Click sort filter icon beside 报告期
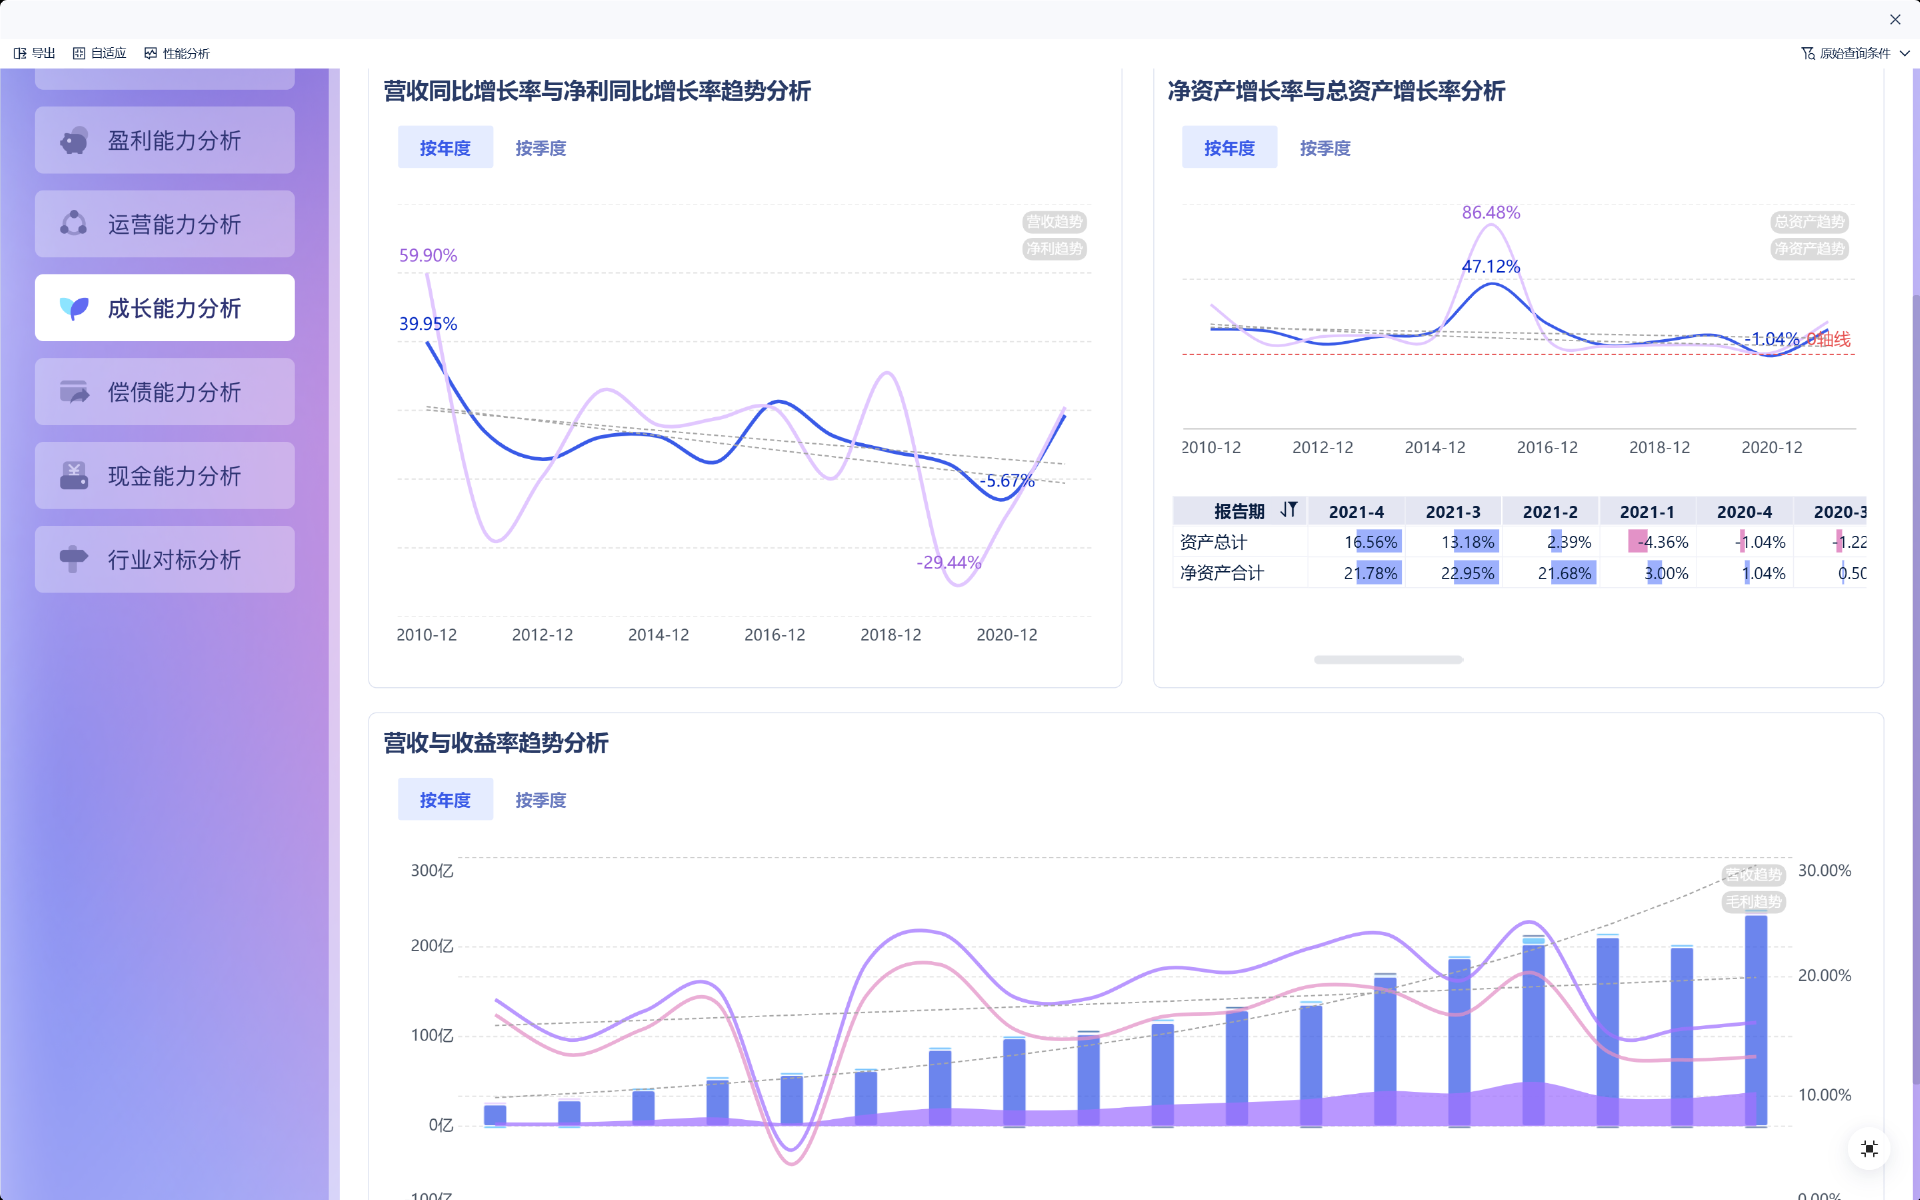The width and height of the screenshot is (1920, 1200). pyautogui.click(x=1289, y=510)
